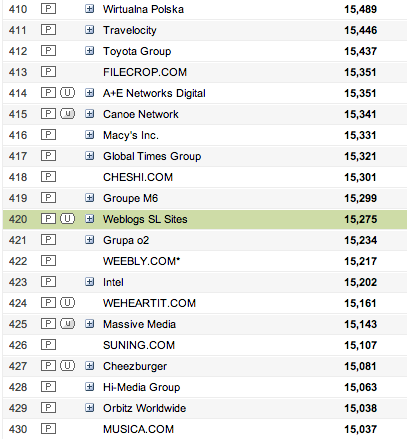Click the U icon for WEHEARTIT.COM

pyautogui.click(x=67, y=303)
